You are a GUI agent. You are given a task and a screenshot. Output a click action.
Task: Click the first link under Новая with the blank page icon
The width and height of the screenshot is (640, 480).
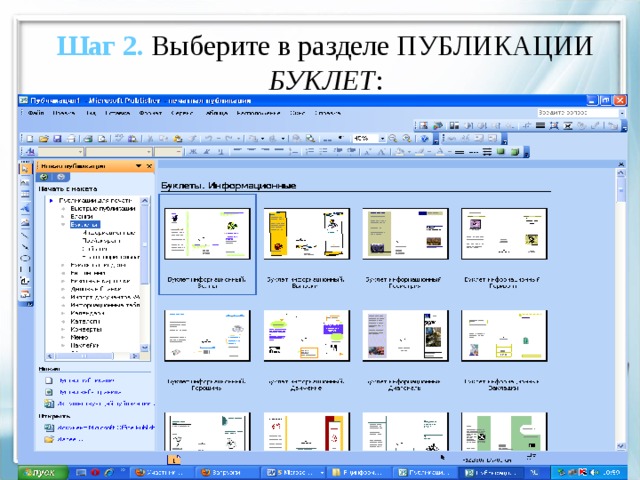[x=87, y=380]
